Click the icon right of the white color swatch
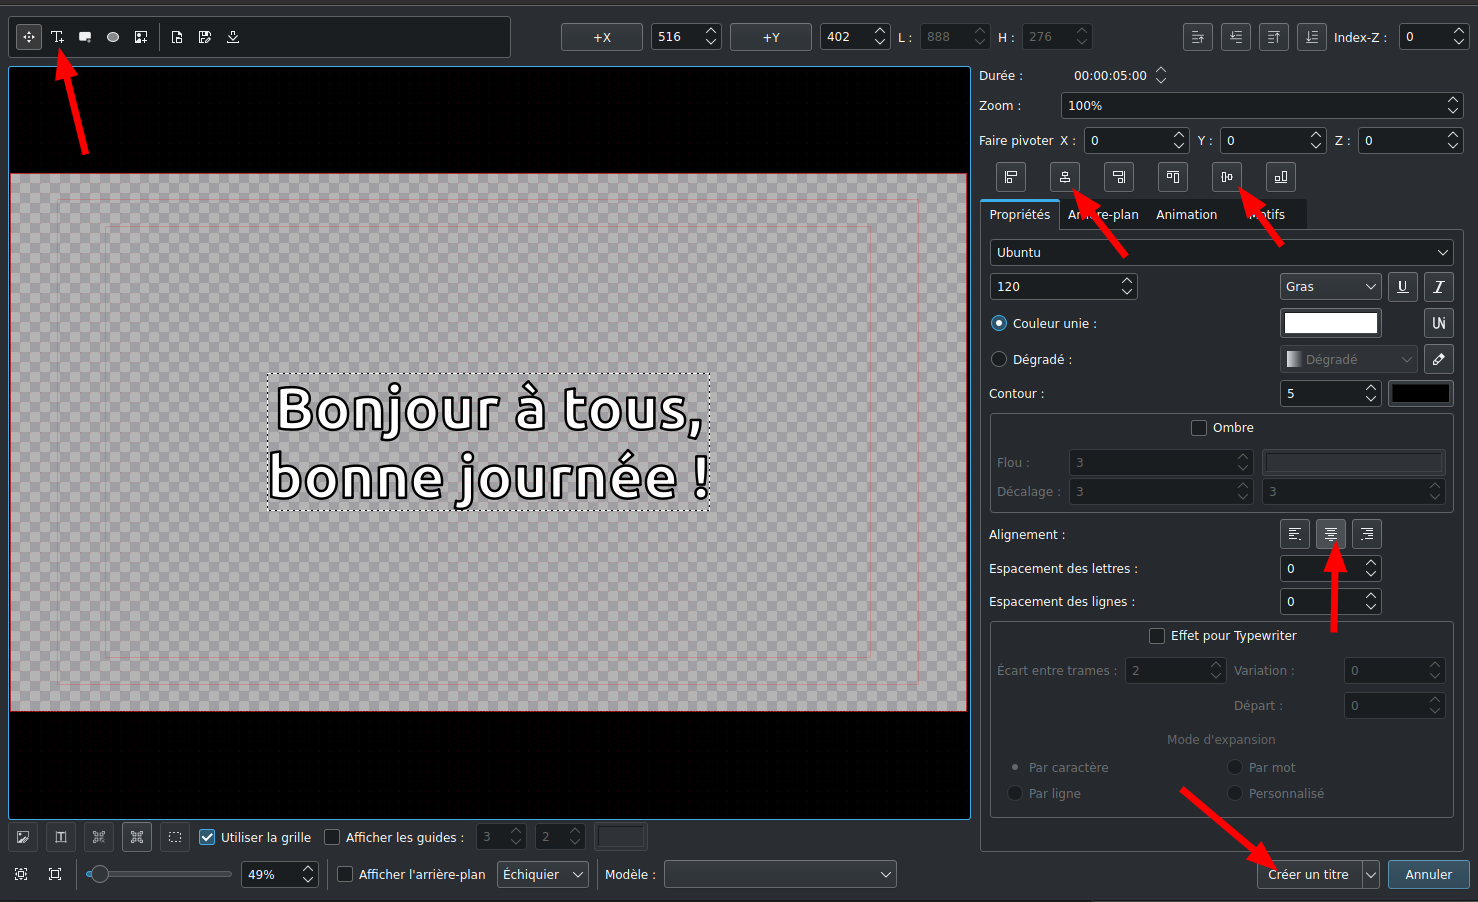The width and height of the screenshot is (1478, 902). tap(1439, 323)
